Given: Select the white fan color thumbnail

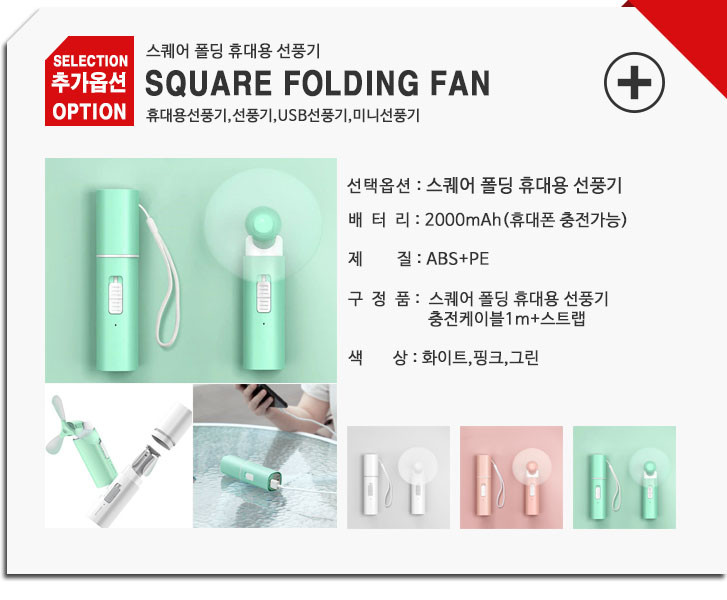Looking at the screenshot, I should point(398,477).
